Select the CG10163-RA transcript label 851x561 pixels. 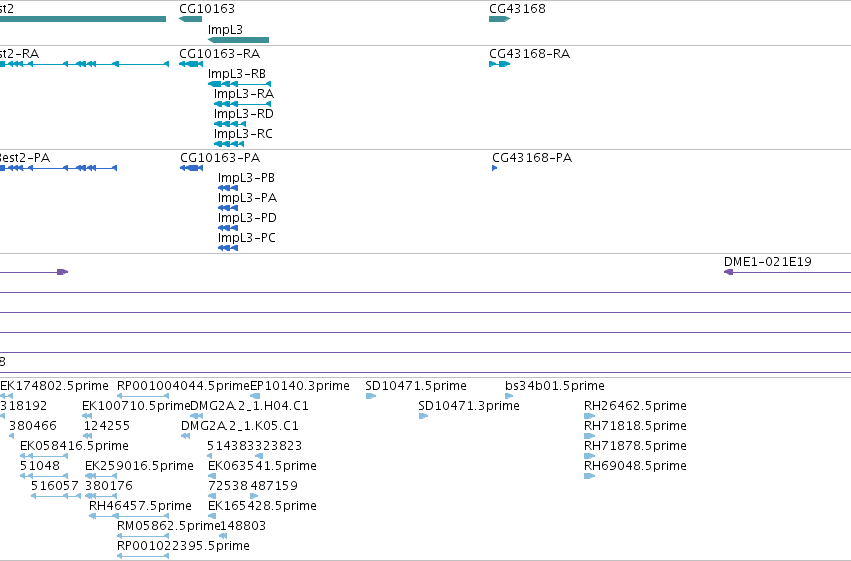pos(220,54)
